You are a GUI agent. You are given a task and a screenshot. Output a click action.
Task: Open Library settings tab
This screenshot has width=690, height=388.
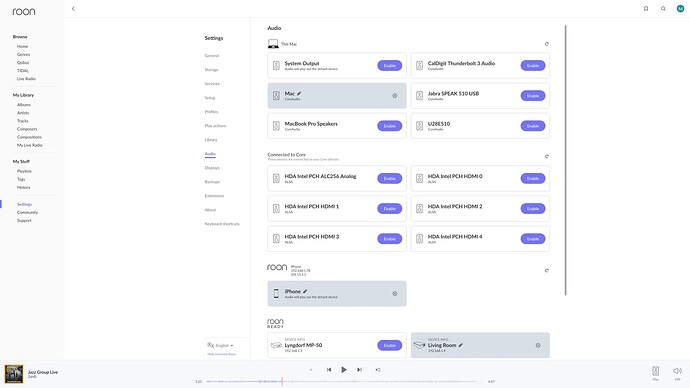pyautogui.click(x=211, y=140)
